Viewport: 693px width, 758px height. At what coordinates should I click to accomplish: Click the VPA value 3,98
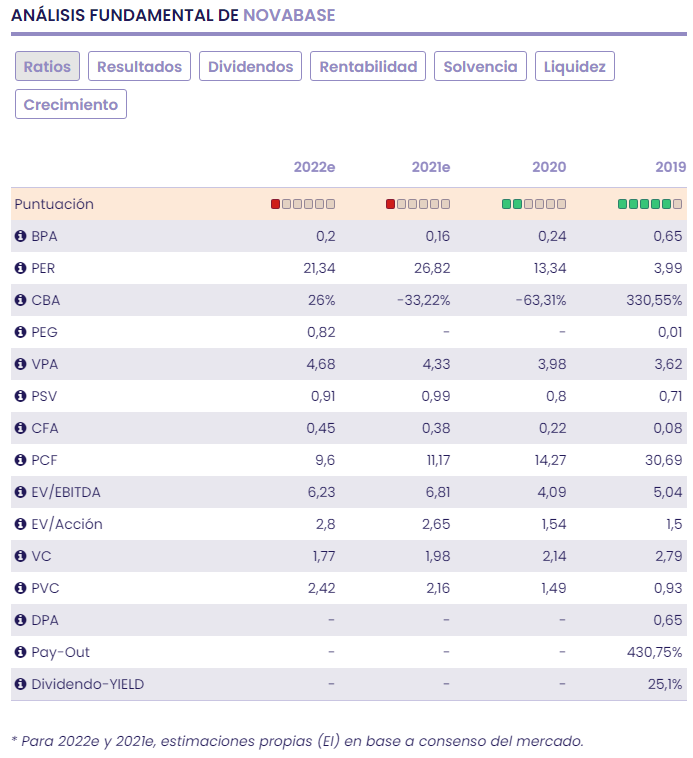point(552,364)
